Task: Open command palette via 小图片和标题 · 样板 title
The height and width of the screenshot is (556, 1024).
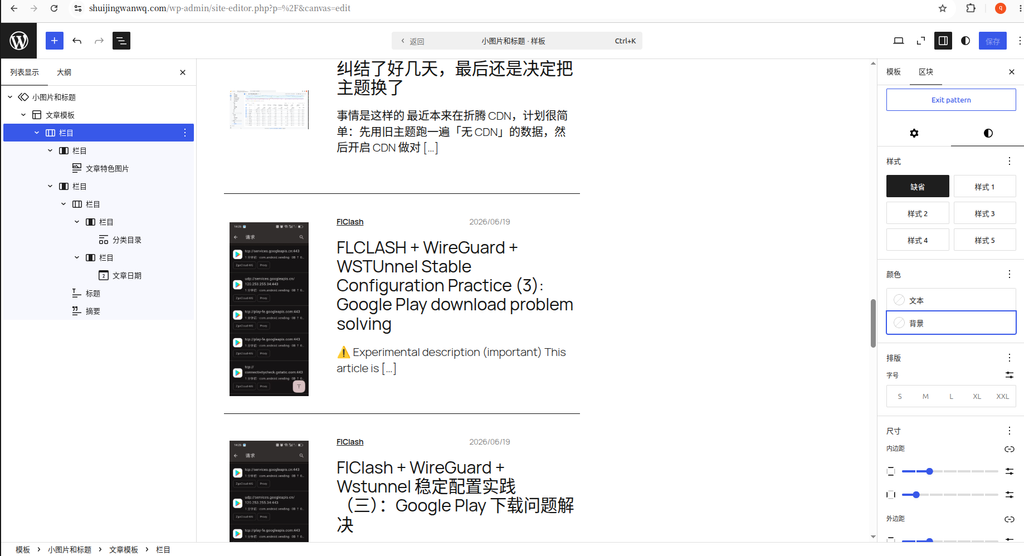Action: coord(513,41)
